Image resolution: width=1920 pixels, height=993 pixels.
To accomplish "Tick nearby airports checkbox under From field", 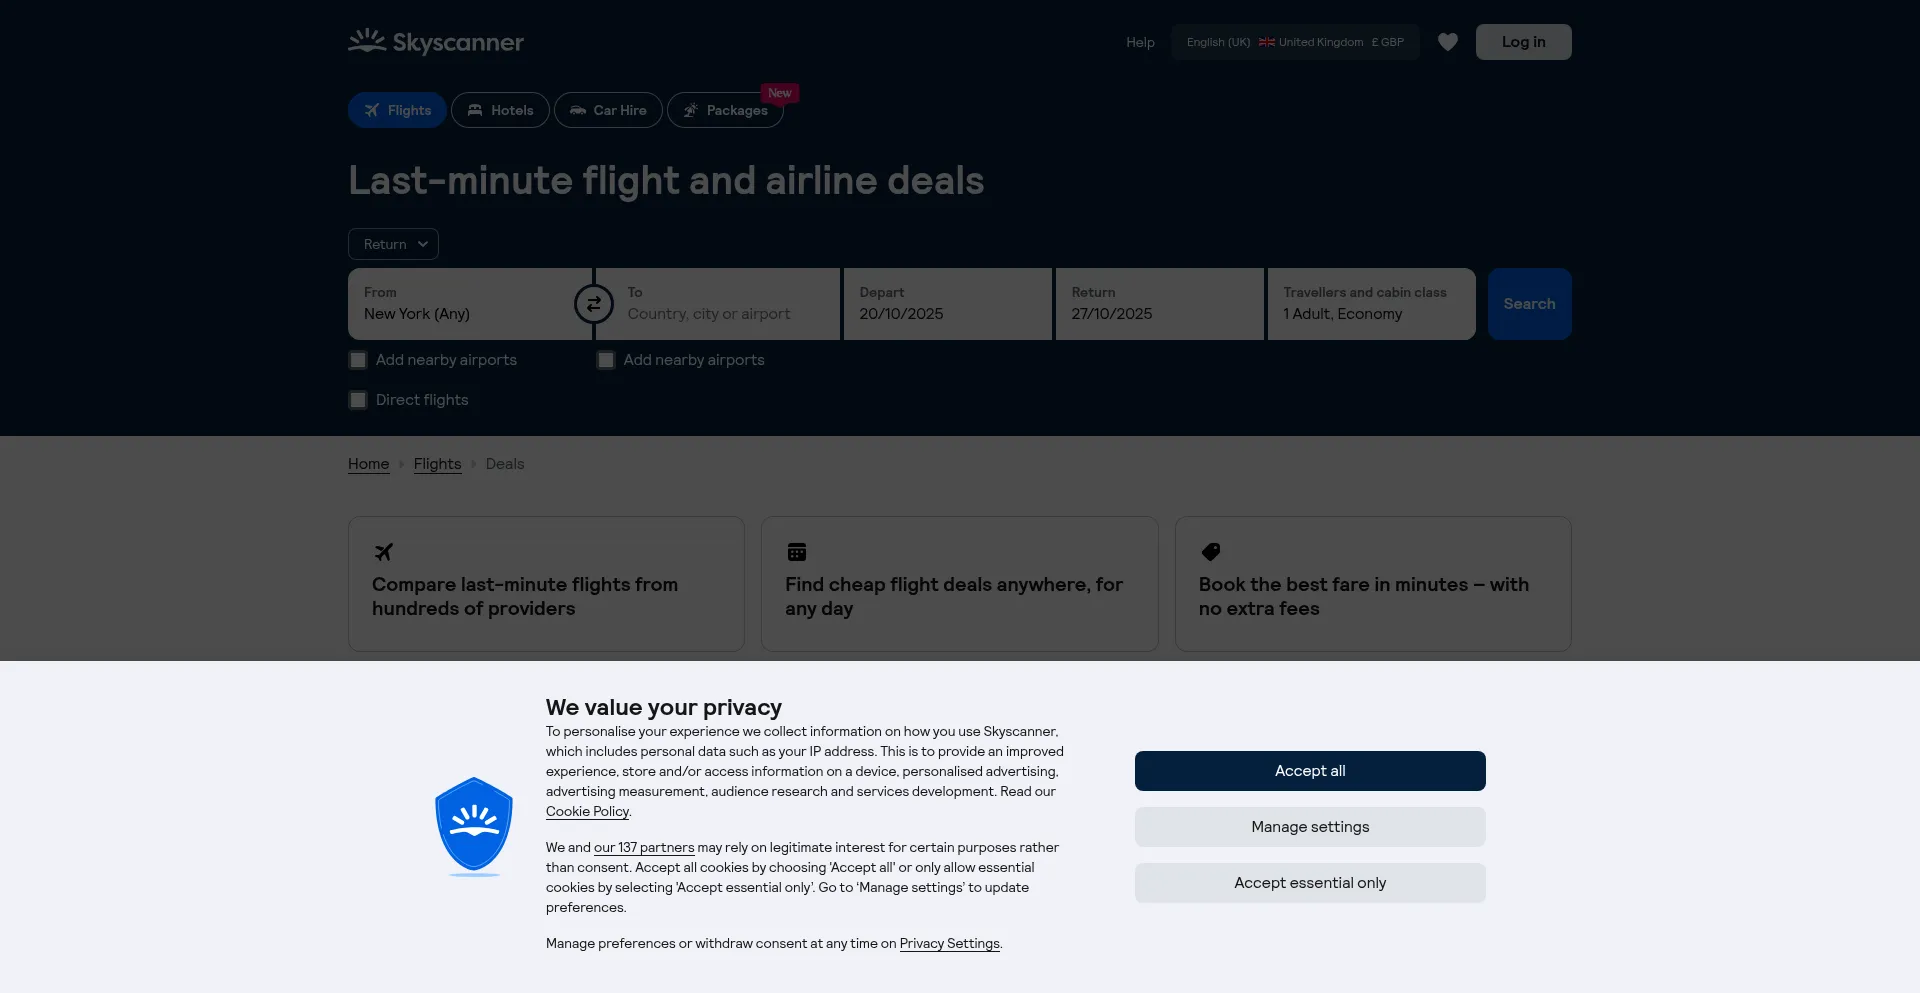I will click(358, 360).
